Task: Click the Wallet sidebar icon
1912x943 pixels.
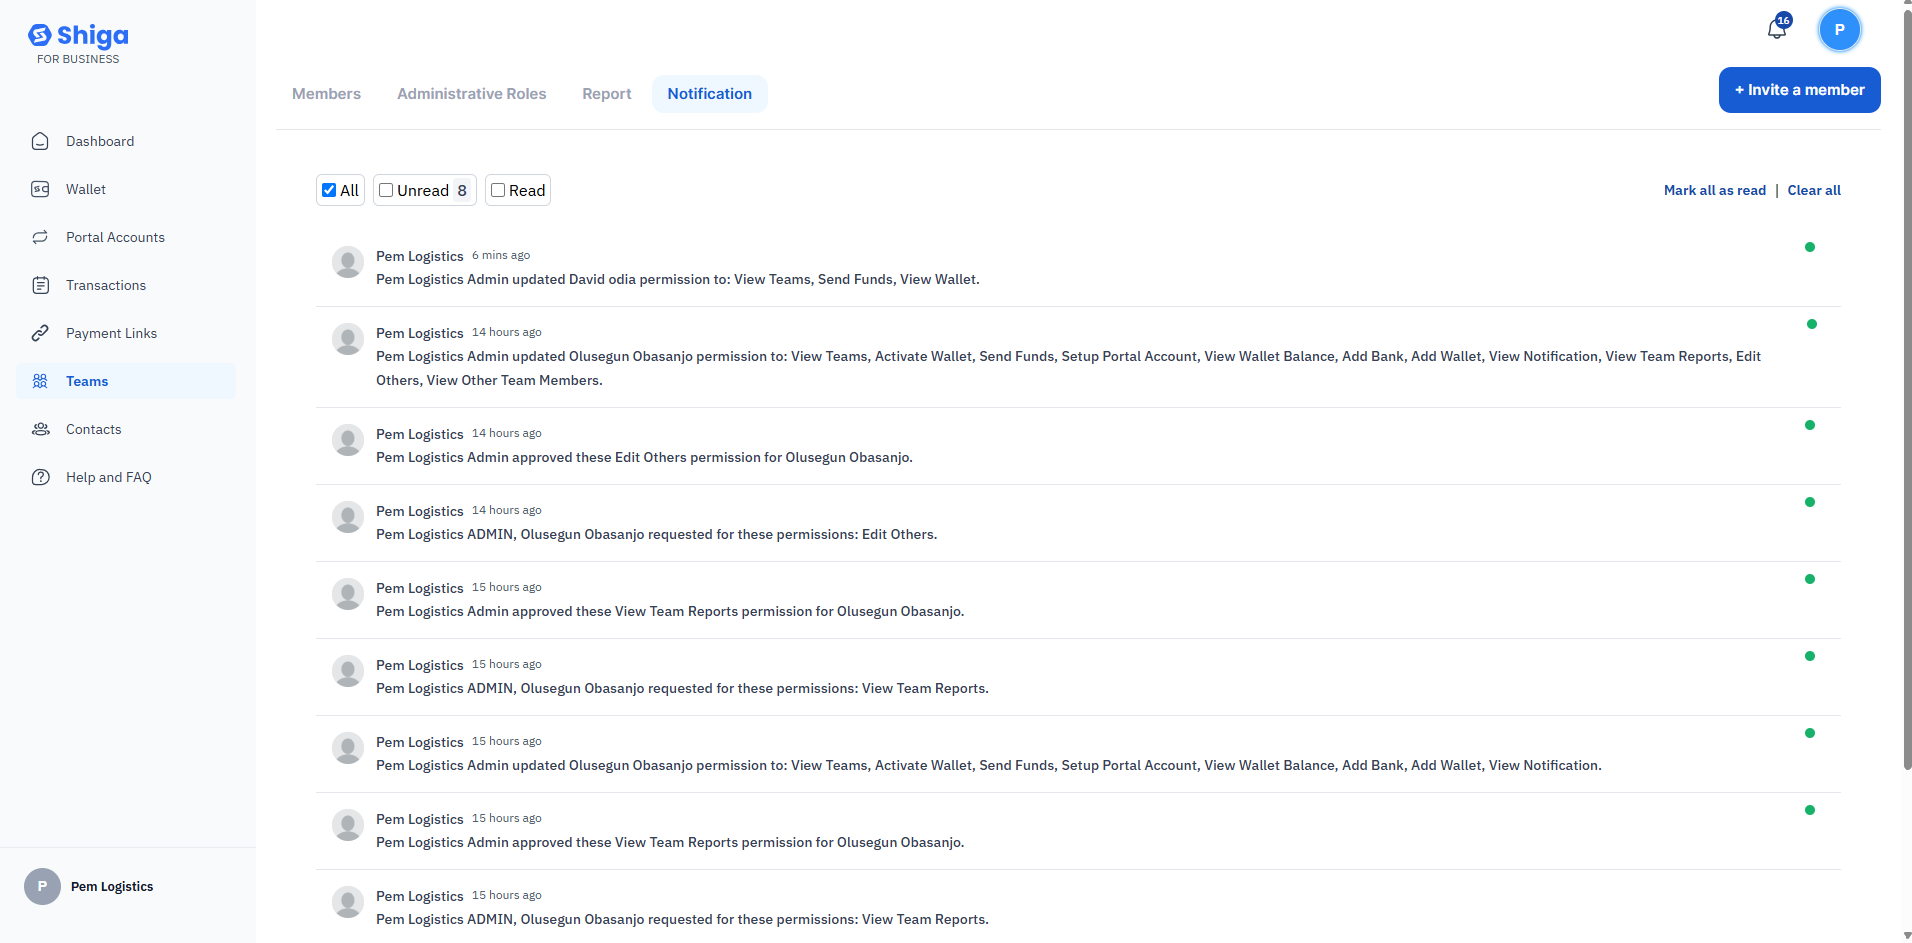Action: 40,189
